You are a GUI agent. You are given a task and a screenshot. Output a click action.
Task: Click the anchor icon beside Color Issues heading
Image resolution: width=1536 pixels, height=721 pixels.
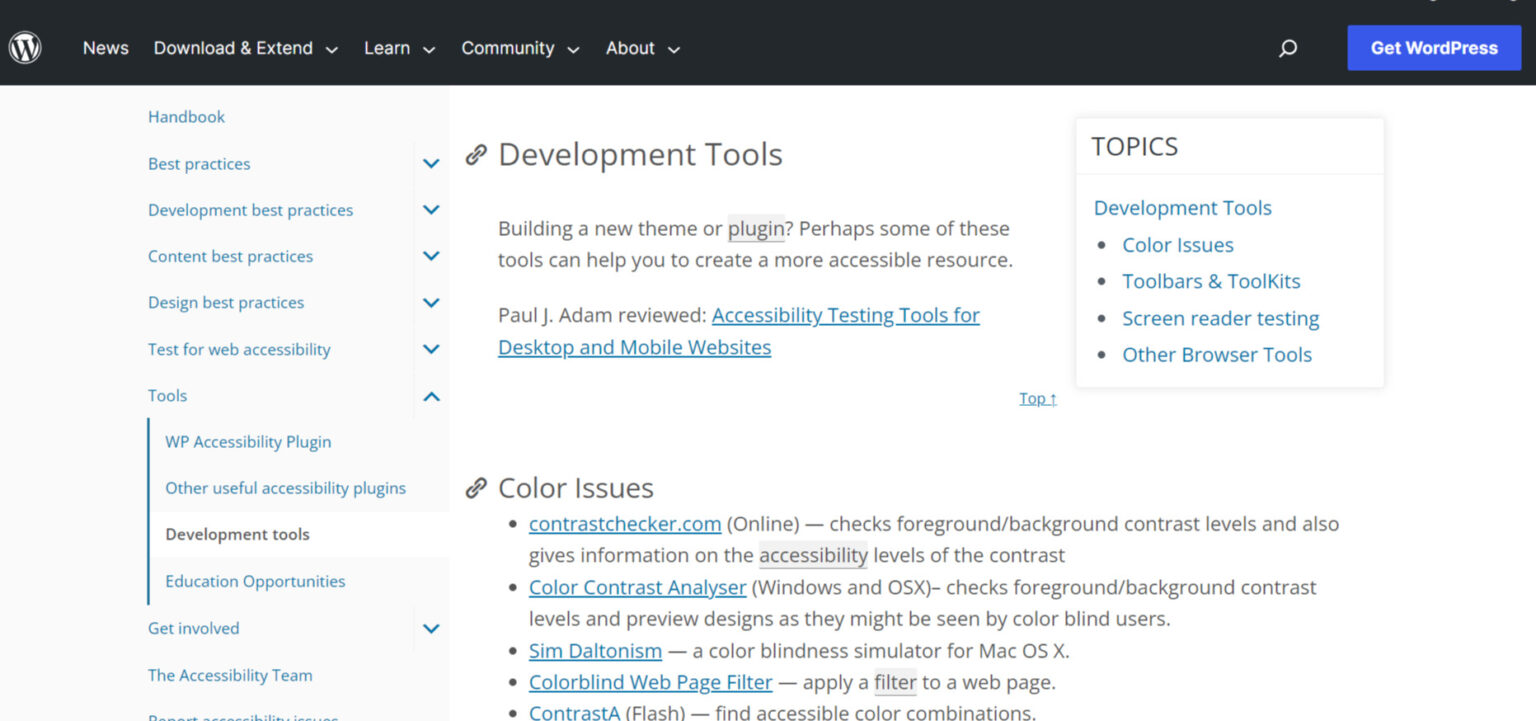pyautogui.click(x=476, y=488)
